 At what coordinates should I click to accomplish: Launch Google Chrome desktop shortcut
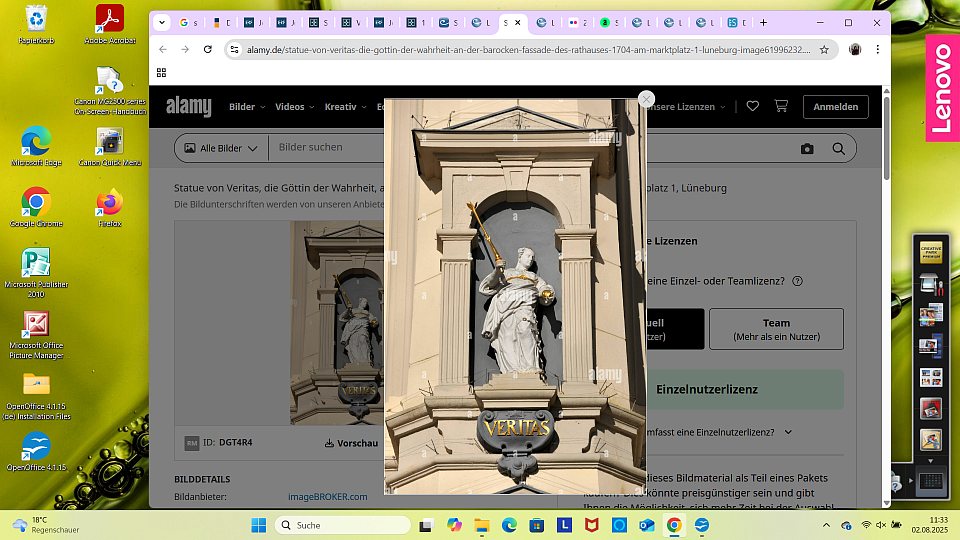[36, 208]
